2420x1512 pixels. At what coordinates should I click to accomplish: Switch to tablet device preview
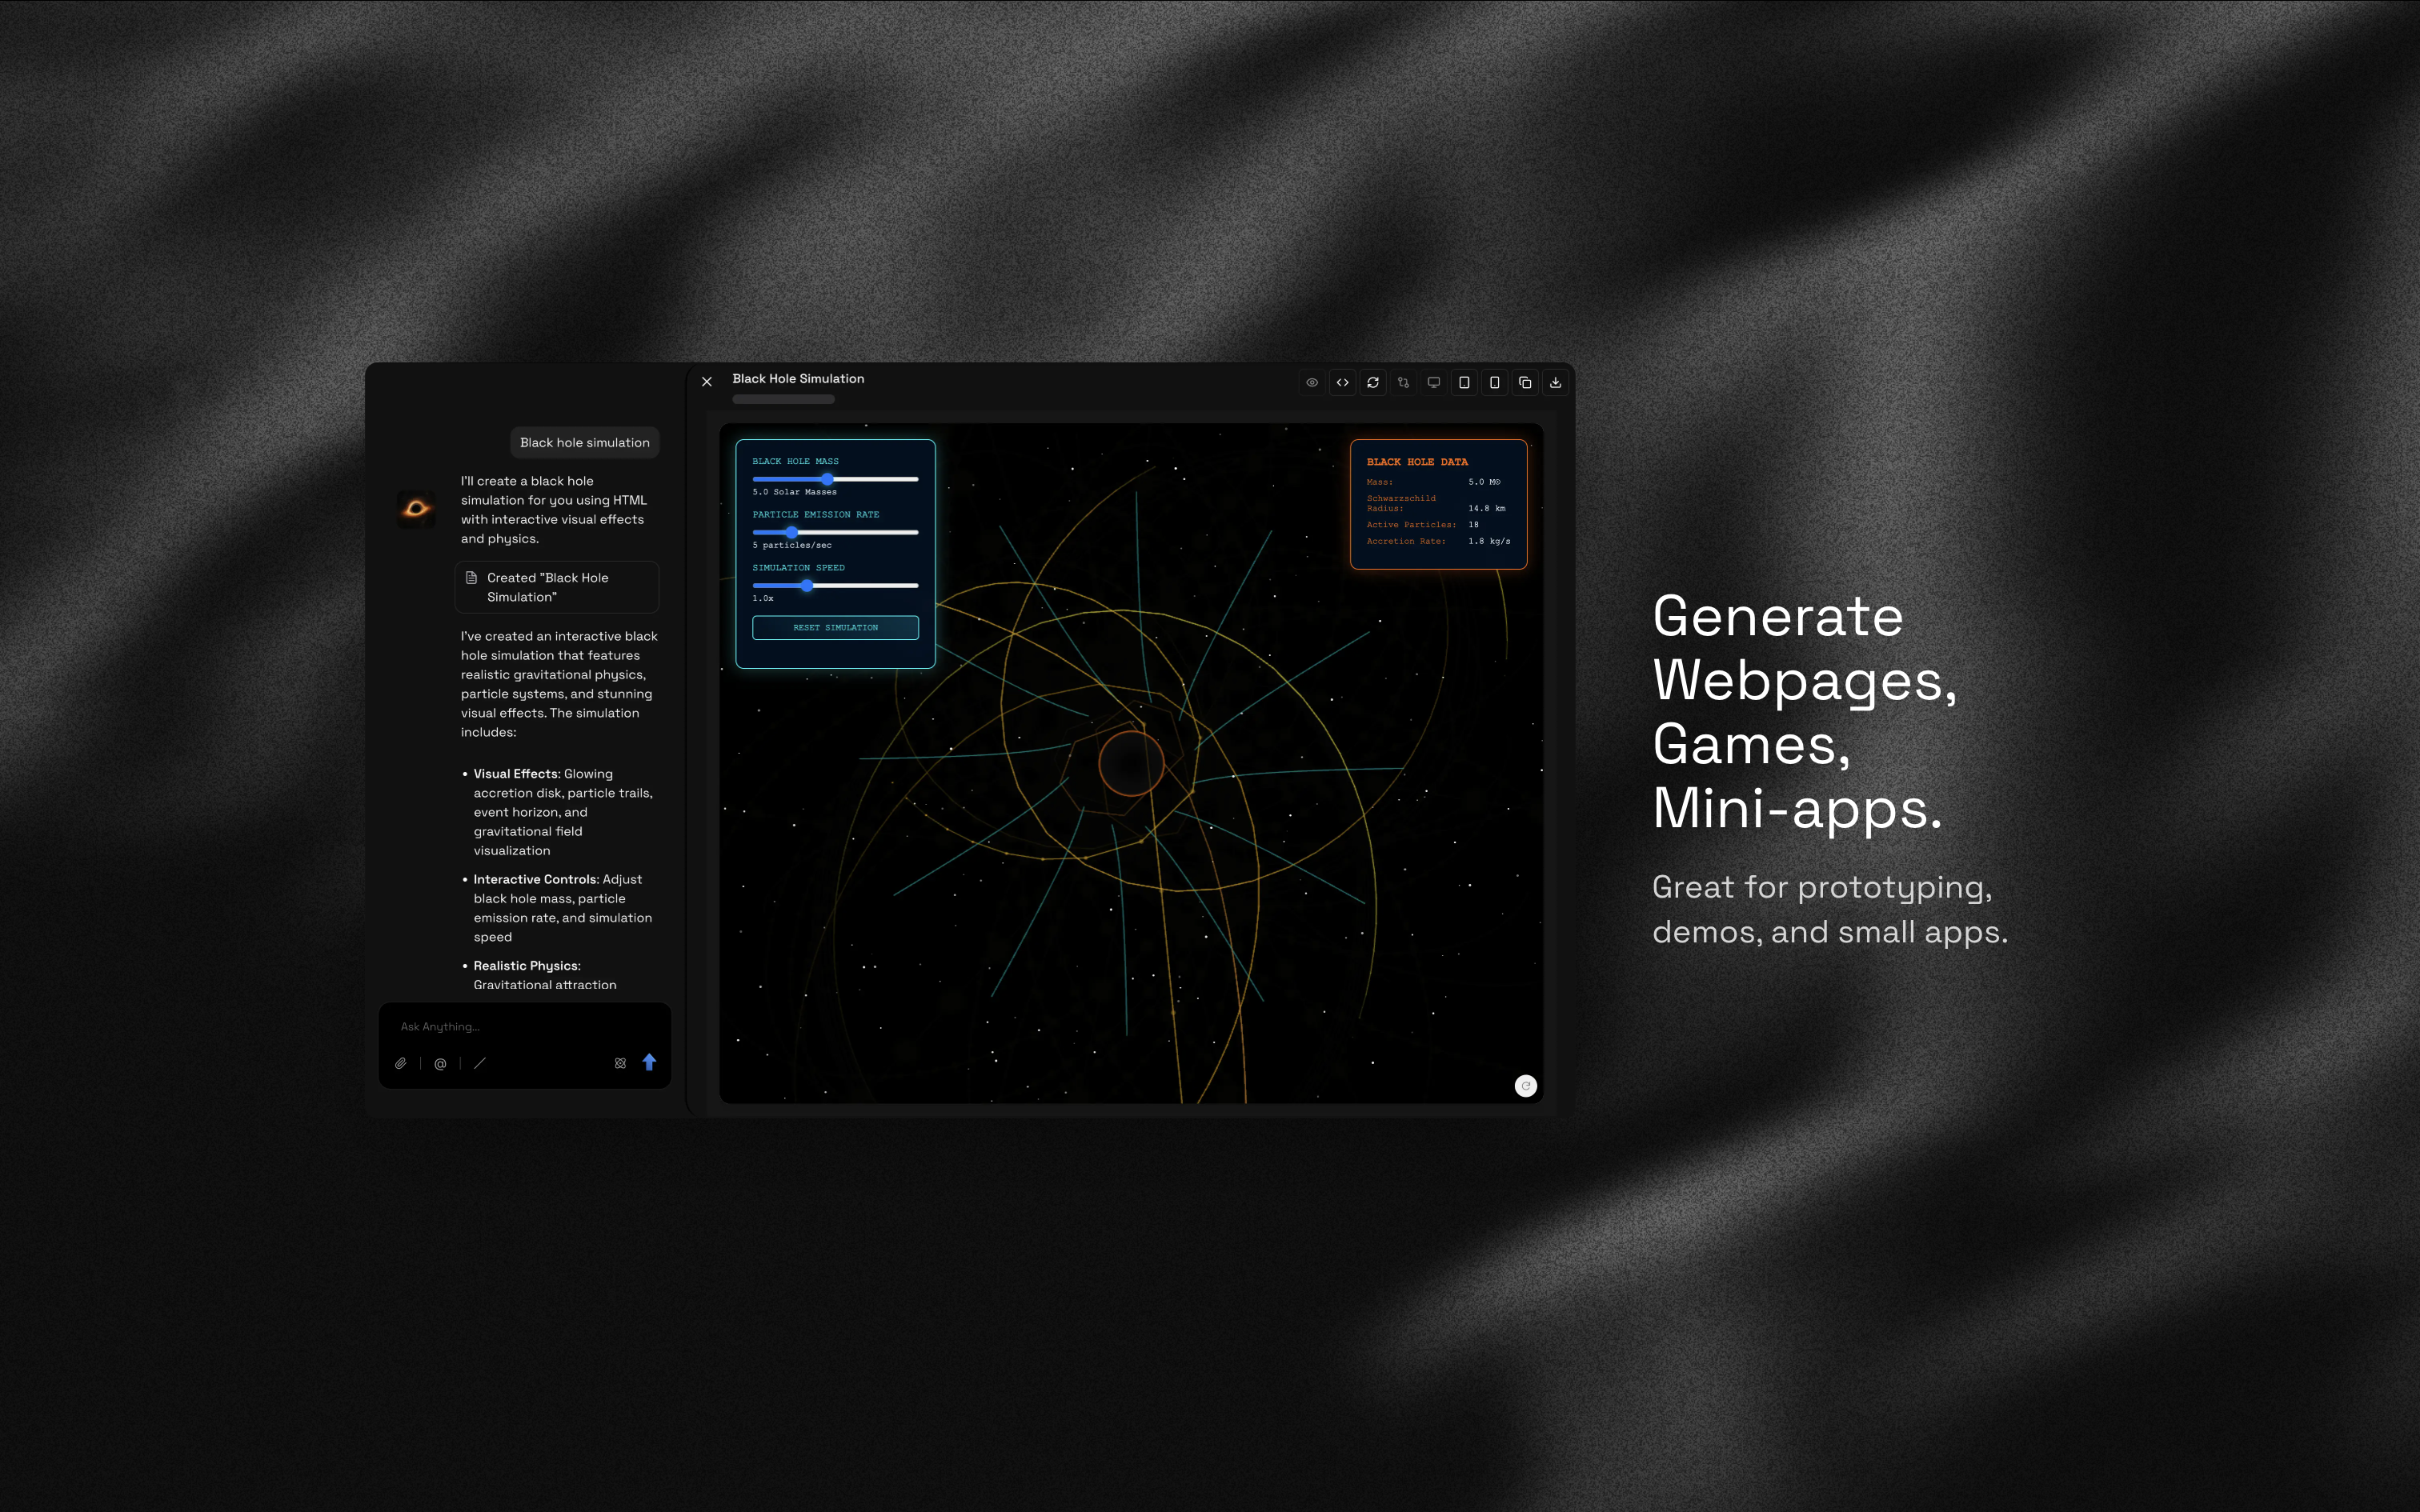[1464, 382]
